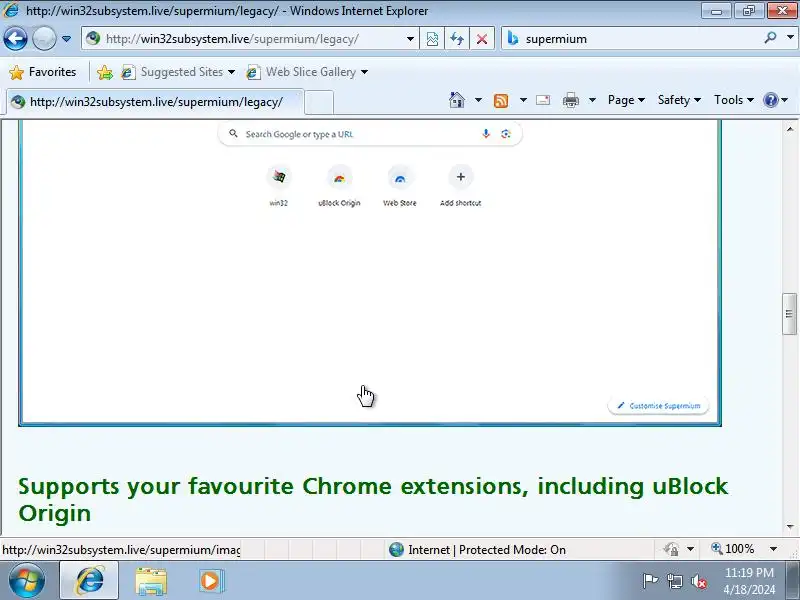The image size is (800, 600).
Task: Open the recent pages dropdown arrow
Action: (x=66, y=39)
